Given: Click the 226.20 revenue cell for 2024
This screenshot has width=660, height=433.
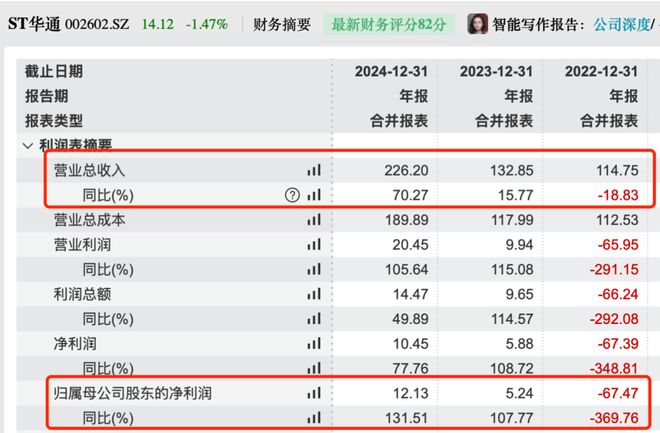Looking at the screenshot, I should pyautogui.click(x=406, y=170).
